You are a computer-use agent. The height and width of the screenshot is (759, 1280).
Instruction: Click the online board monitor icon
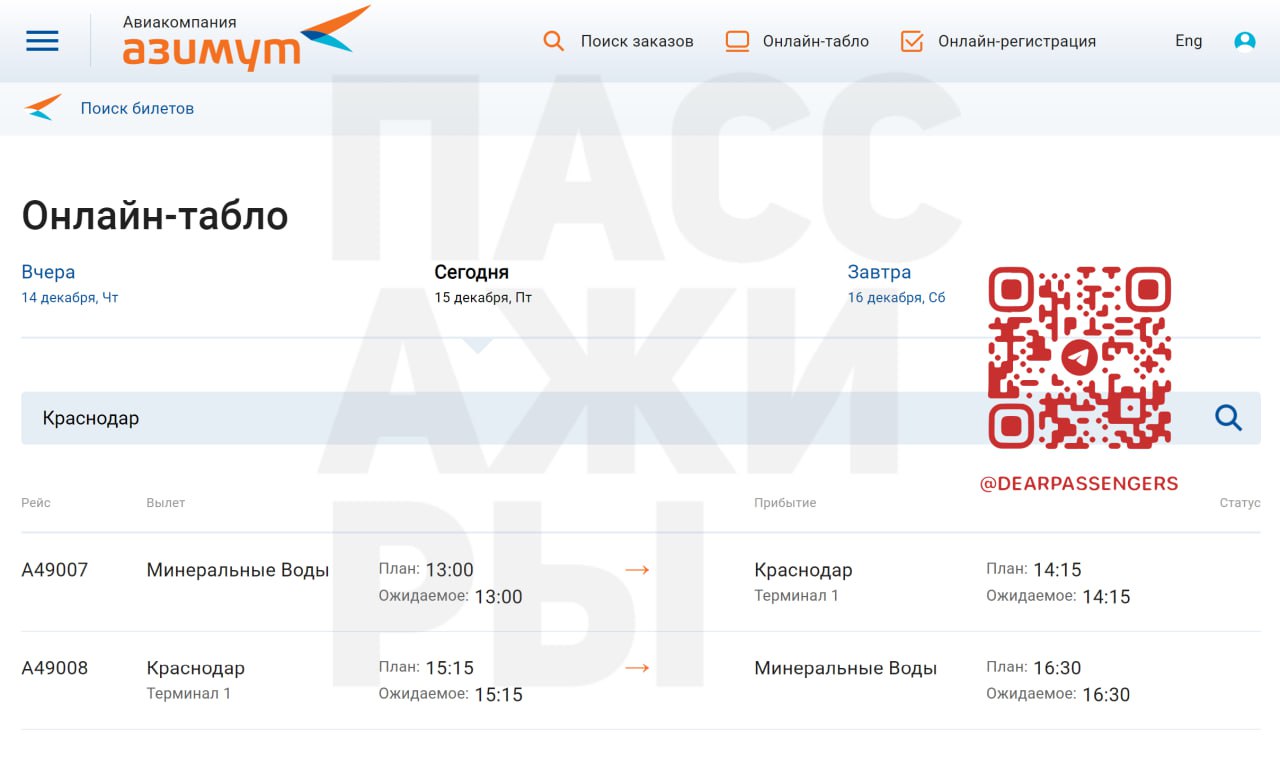tap(737, 41)
